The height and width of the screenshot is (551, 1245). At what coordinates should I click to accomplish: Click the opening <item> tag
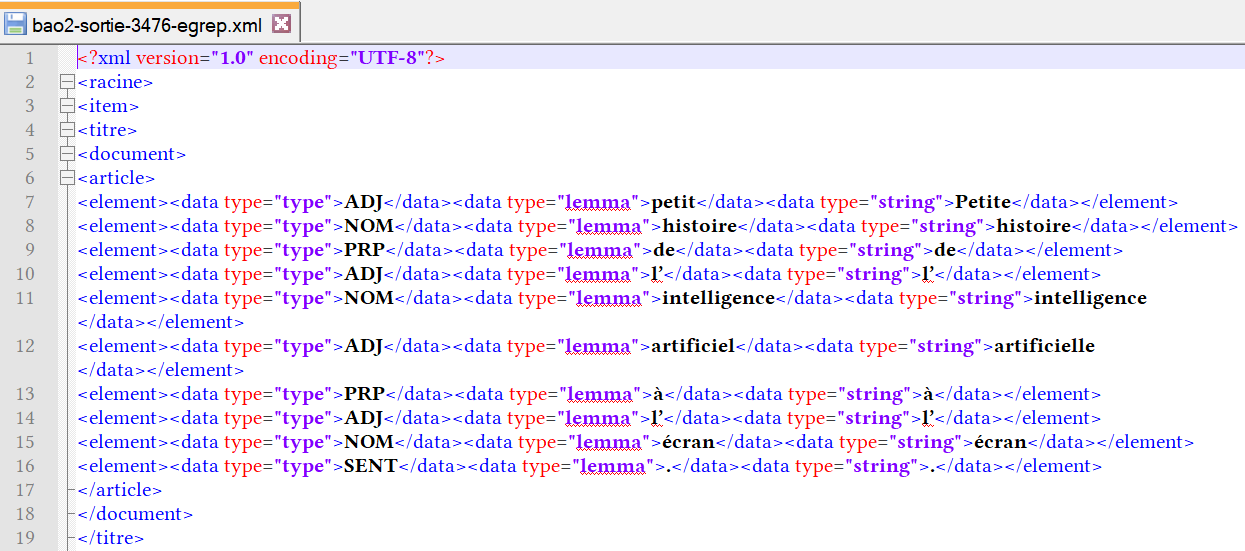(x=108, y=106)
